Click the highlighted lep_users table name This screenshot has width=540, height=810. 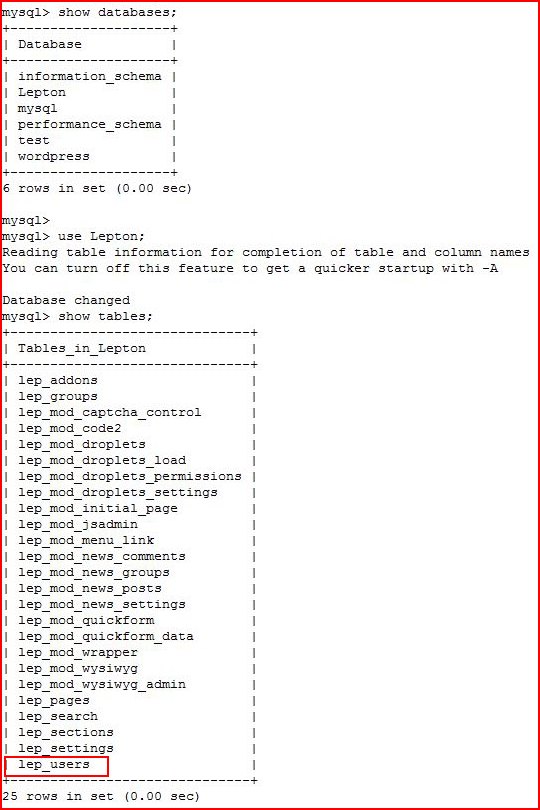[54, 765]
